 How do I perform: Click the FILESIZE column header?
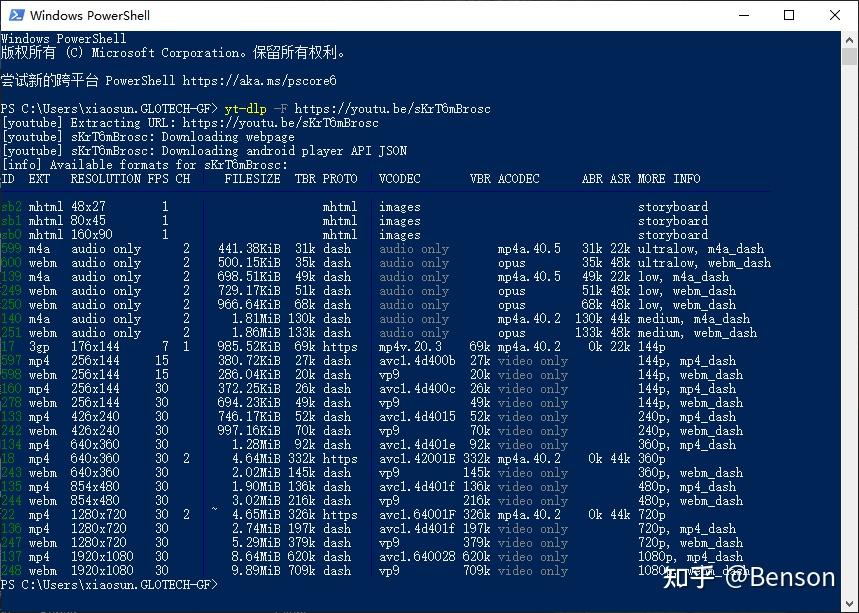pos(252,179)
